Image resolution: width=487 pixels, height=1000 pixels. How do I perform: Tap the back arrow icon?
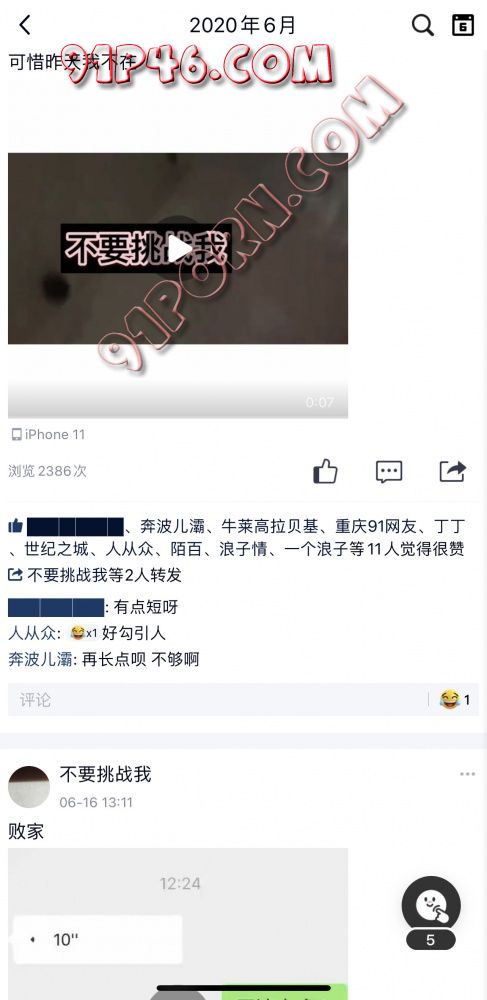coord(25,26)
